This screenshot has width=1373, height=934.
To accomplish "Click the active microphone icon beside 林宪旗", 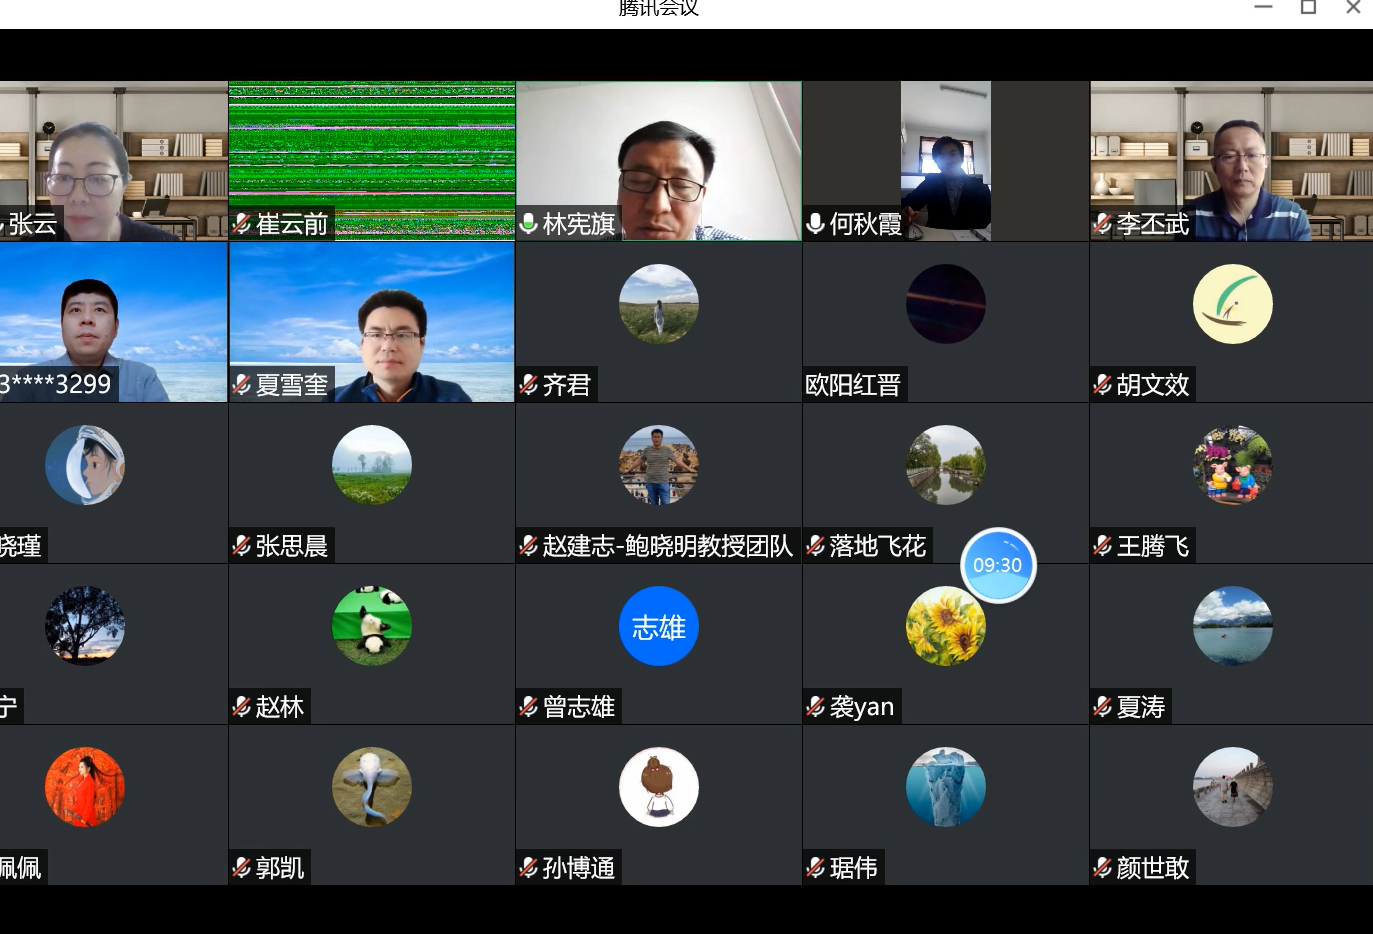I will [529, 224].
